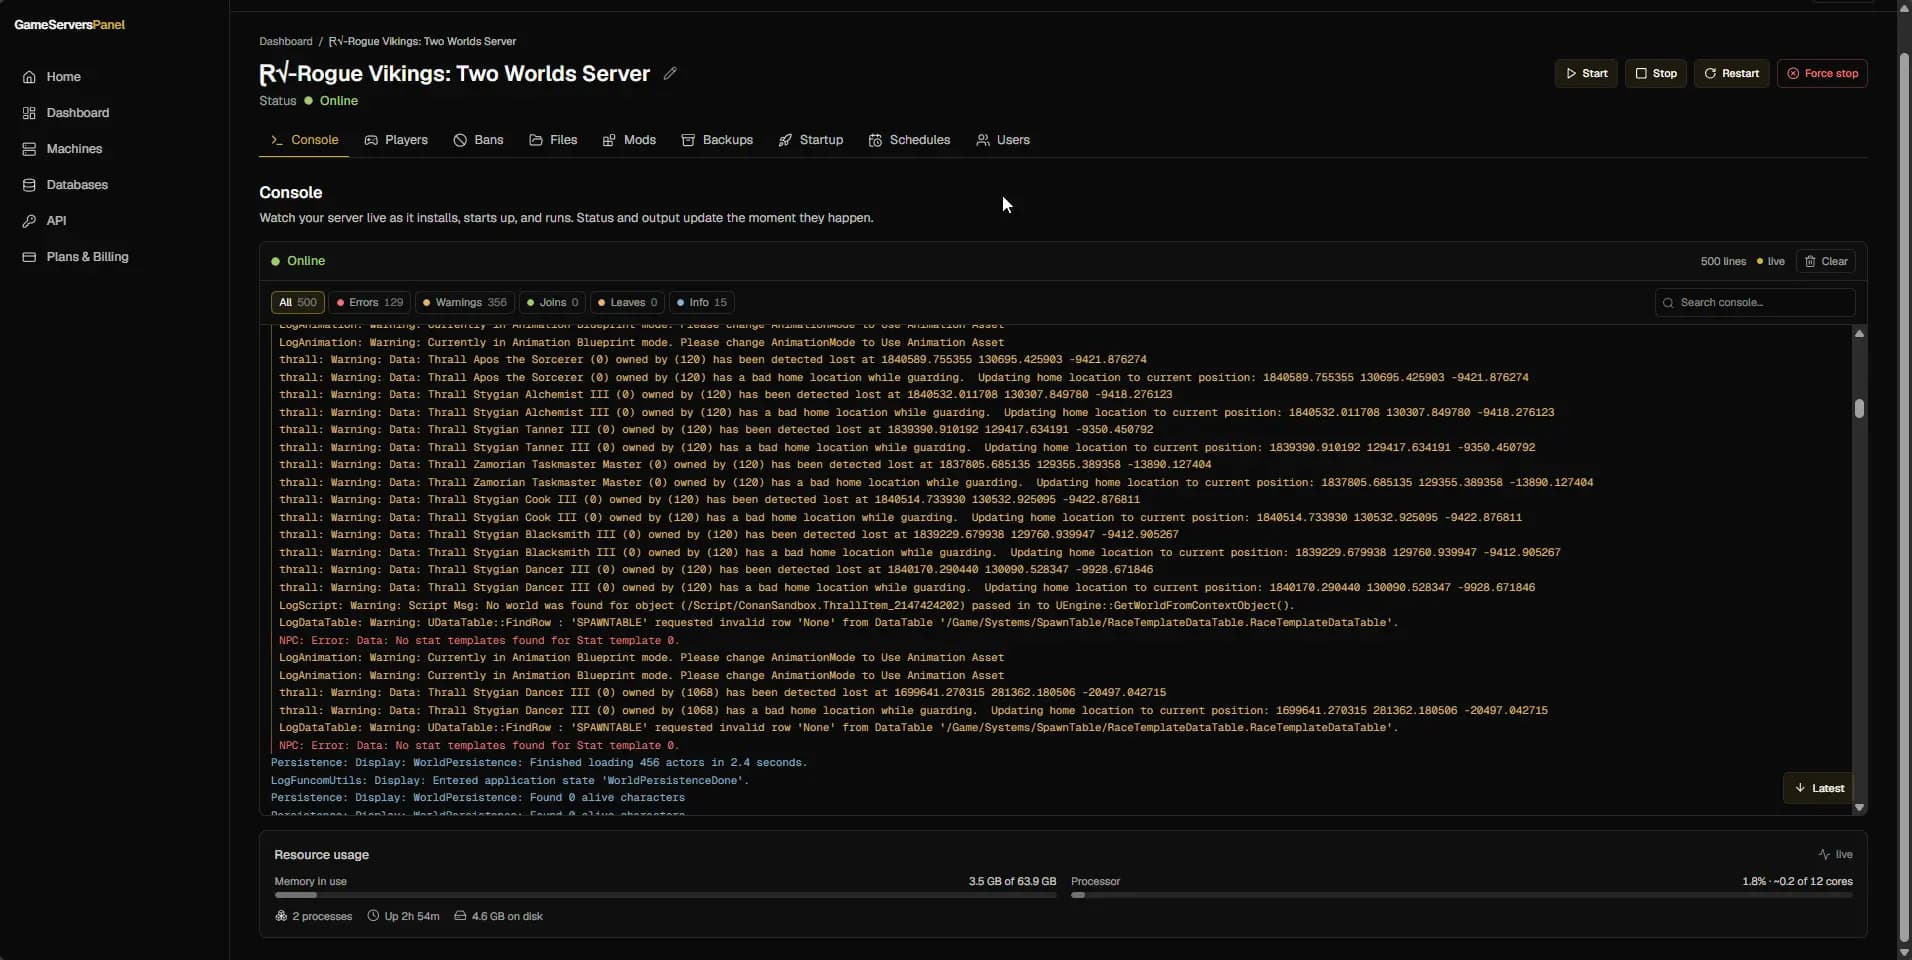Click the Force stop button

[1822, 73]
